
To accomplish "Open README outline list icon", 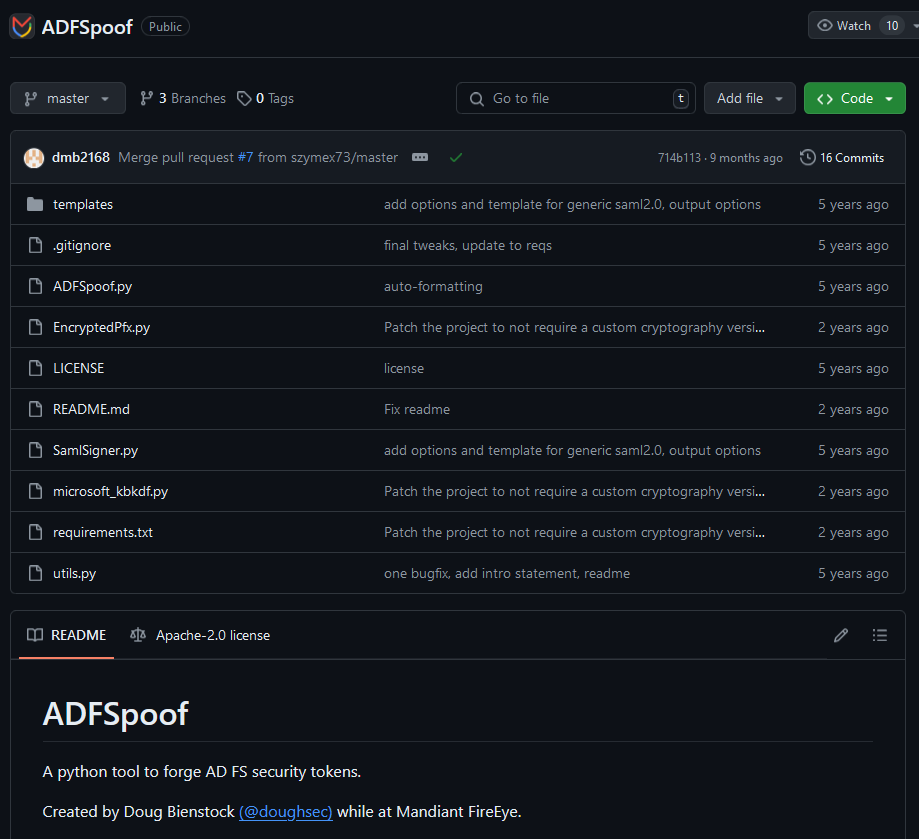I will click(x=879, y=635).
